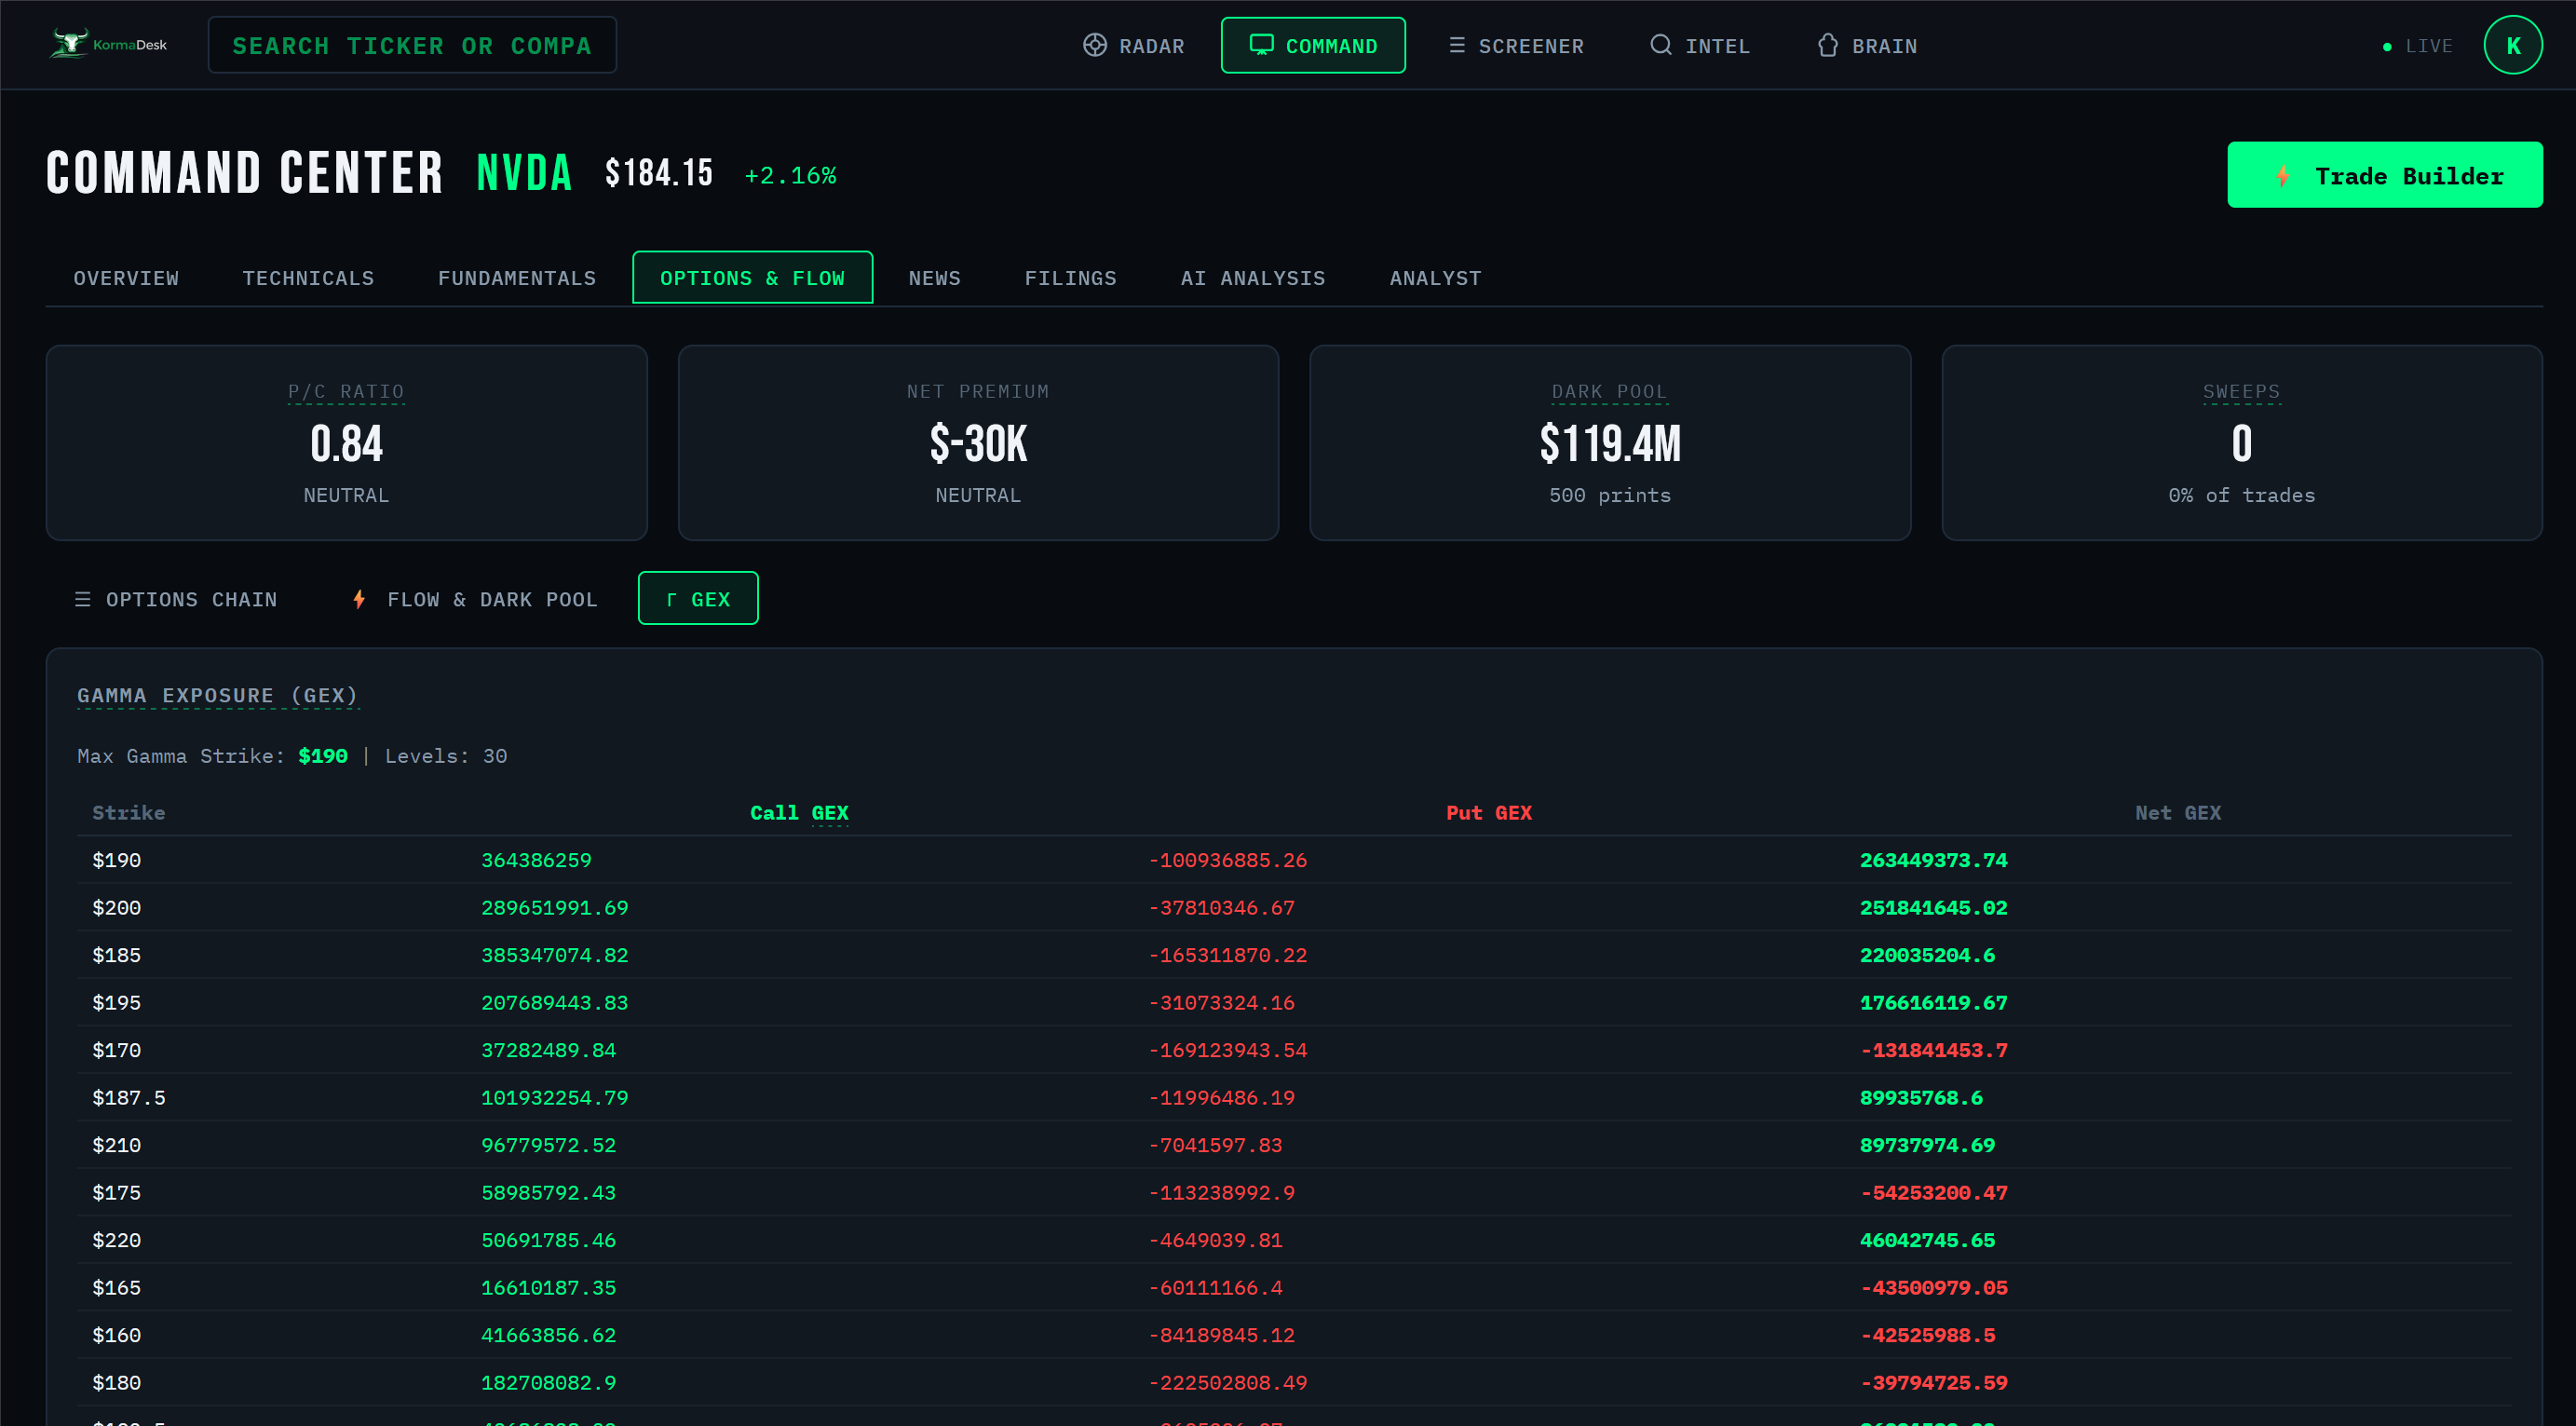The height and width of the screenshot is (1426, 2576).
Task: Open Radar via its target icon
Action: click(x=1095, y=45)
